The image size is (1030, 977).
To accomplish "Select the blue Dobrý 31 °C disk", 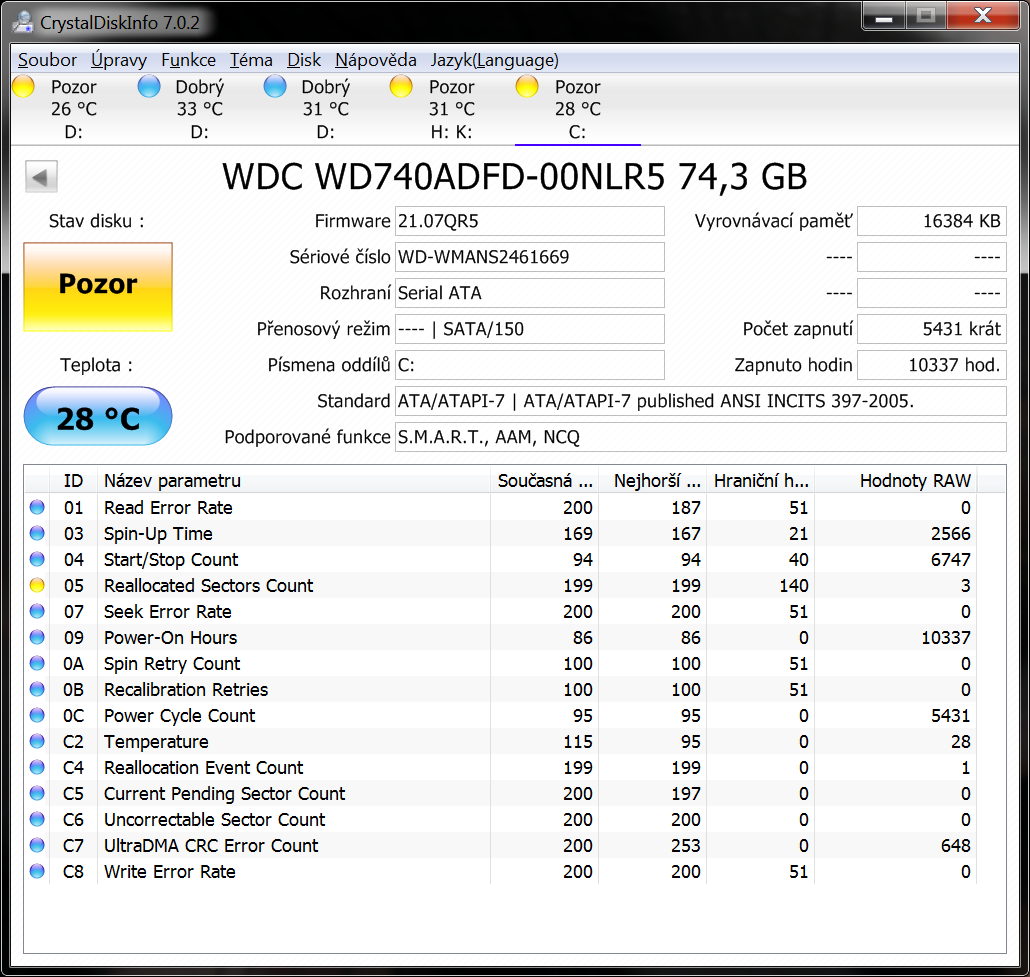I will point(312,109).
